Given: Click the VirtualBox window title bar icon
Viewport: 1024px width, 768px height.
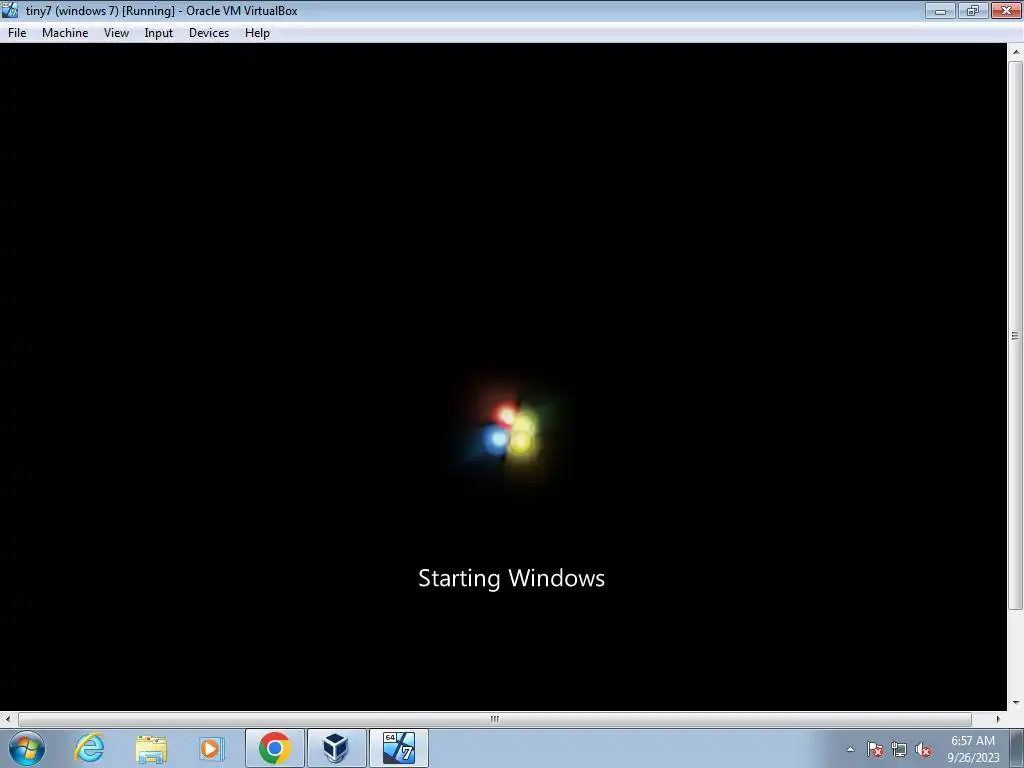Looking at the screenshot, I should click(x=10, y=10).
